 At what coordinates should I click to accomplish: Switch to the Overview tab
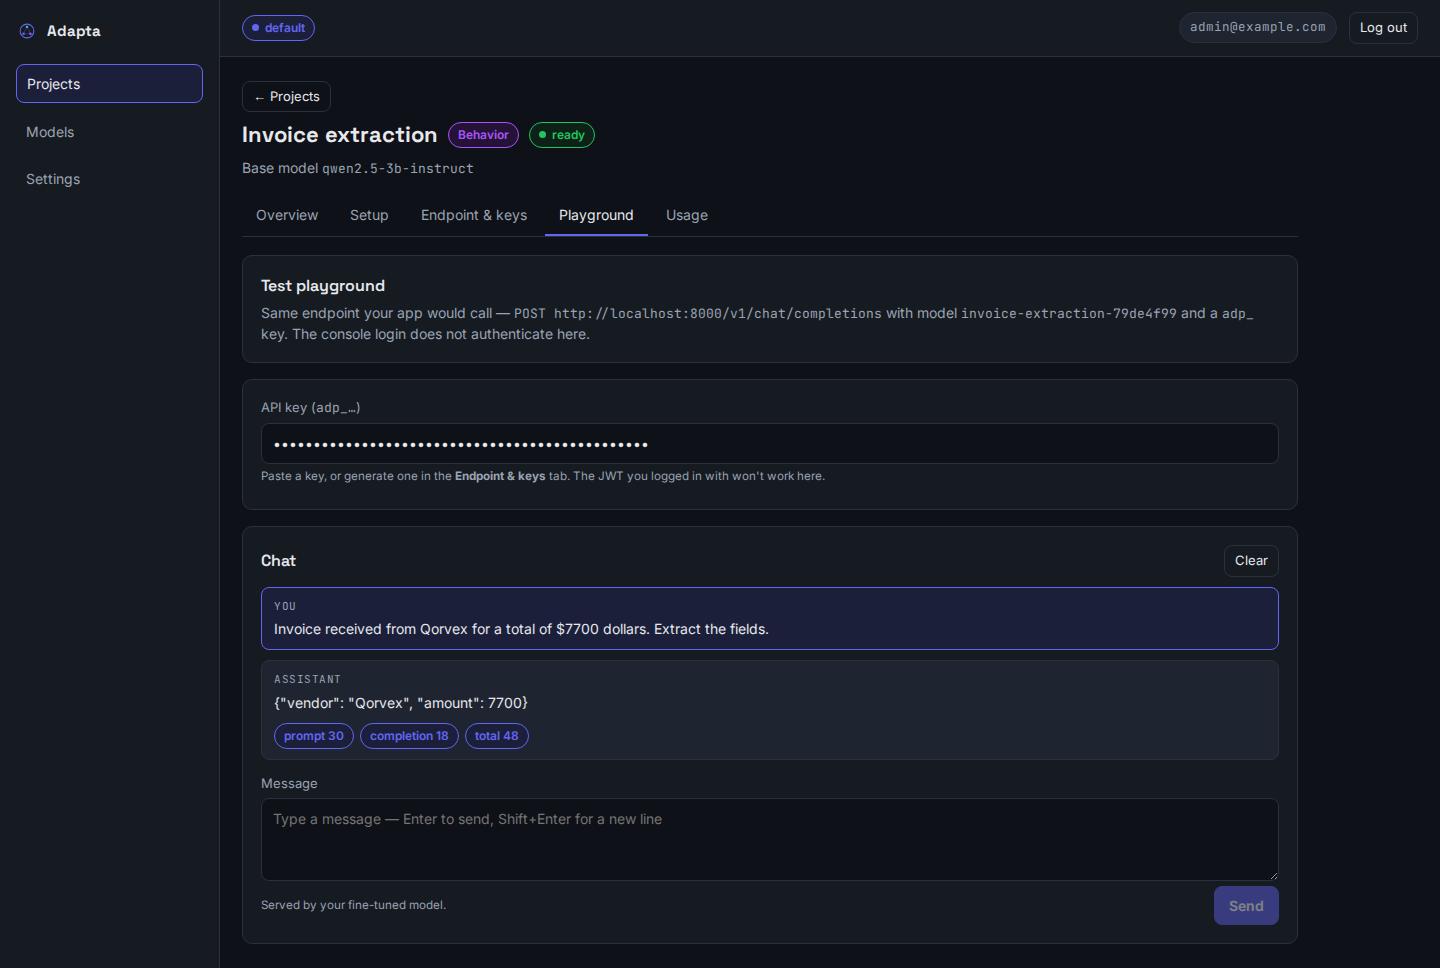coord(287,215)
